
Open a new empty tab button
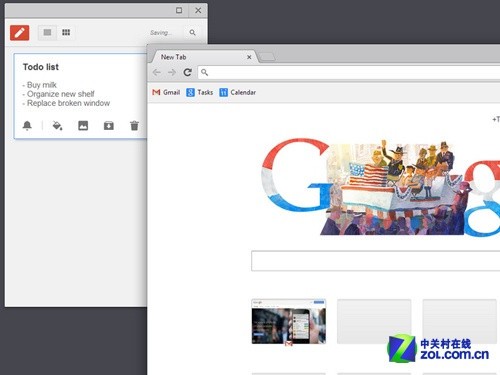click(267, 57)
